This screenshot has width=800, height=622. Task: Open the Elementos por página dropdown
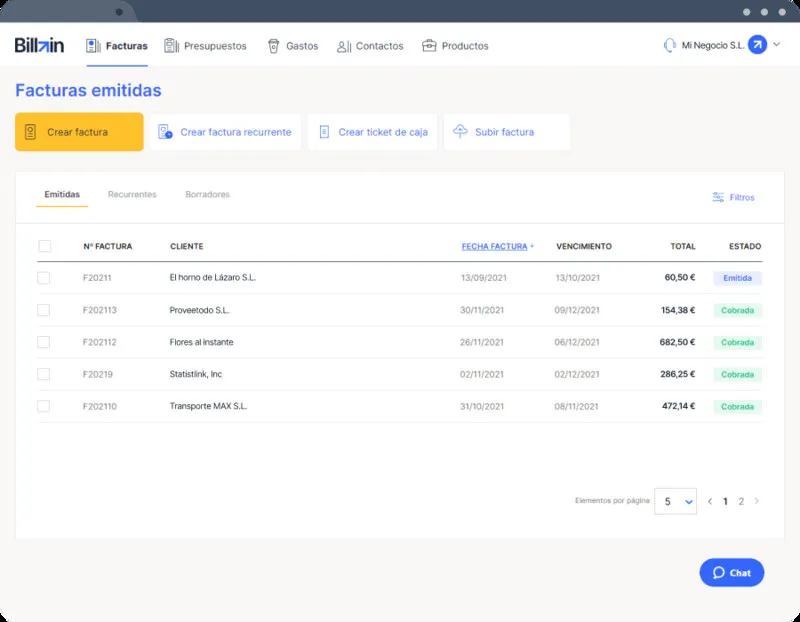click(675, 501)
